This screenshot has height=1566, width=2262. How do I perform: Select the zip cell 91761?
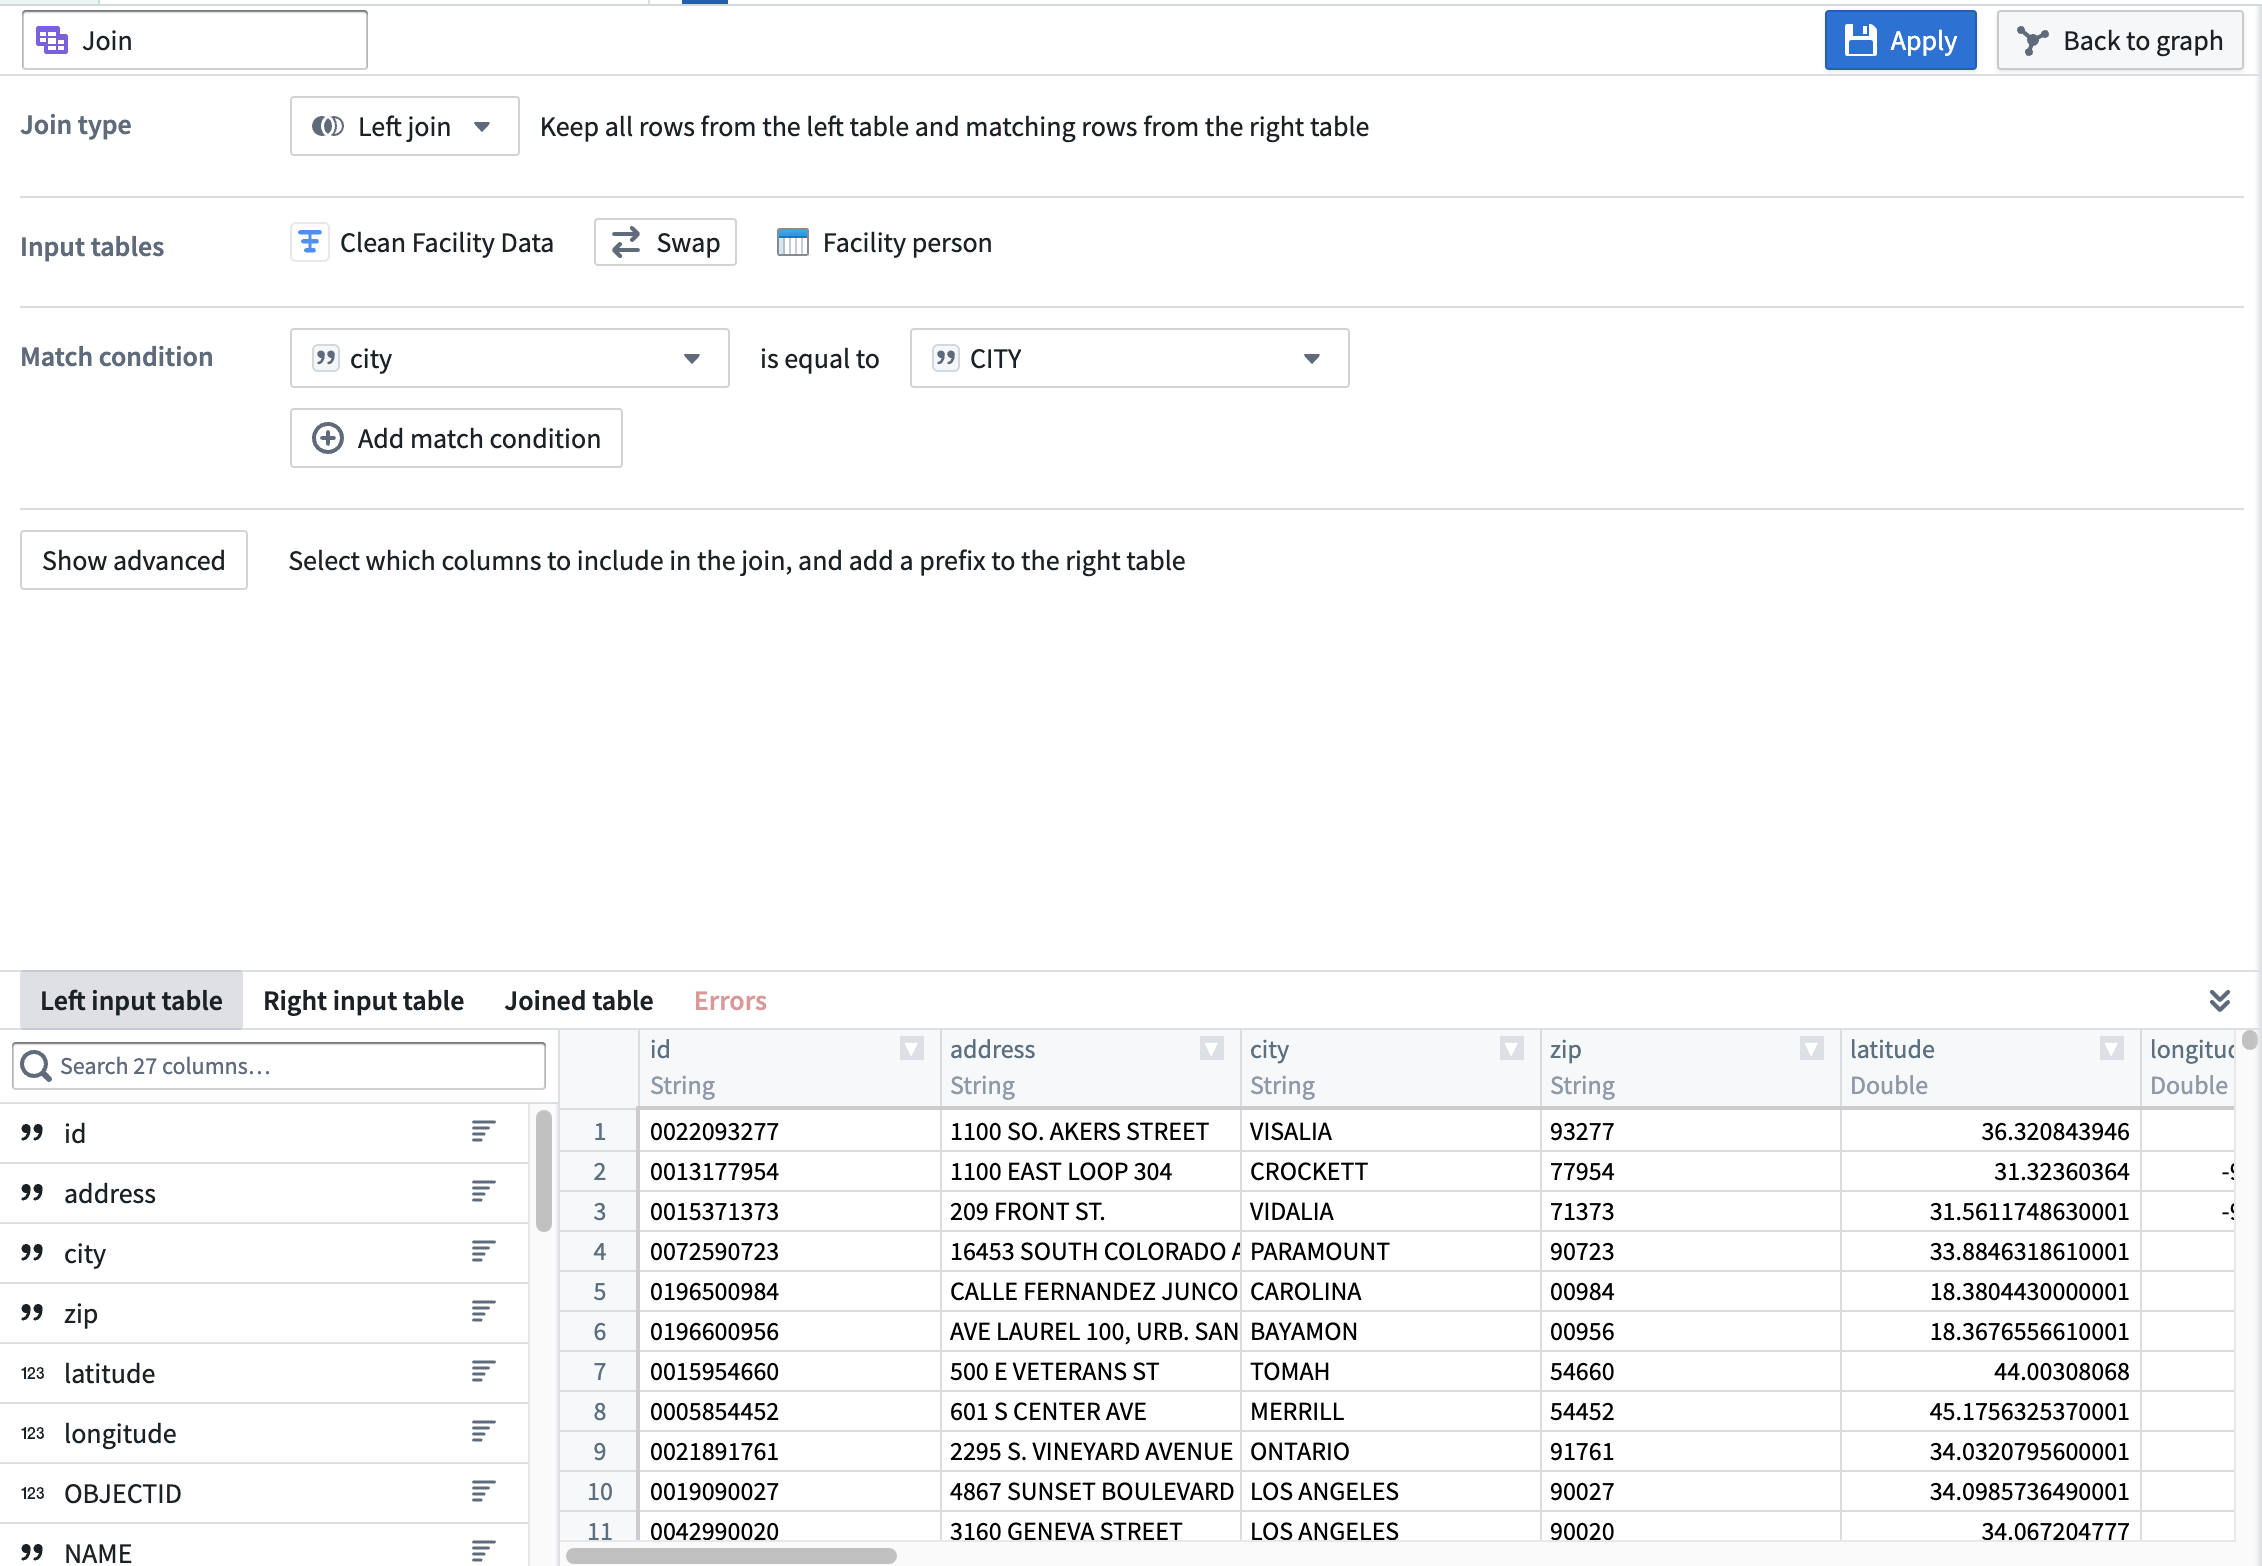click(1690, 1451)
